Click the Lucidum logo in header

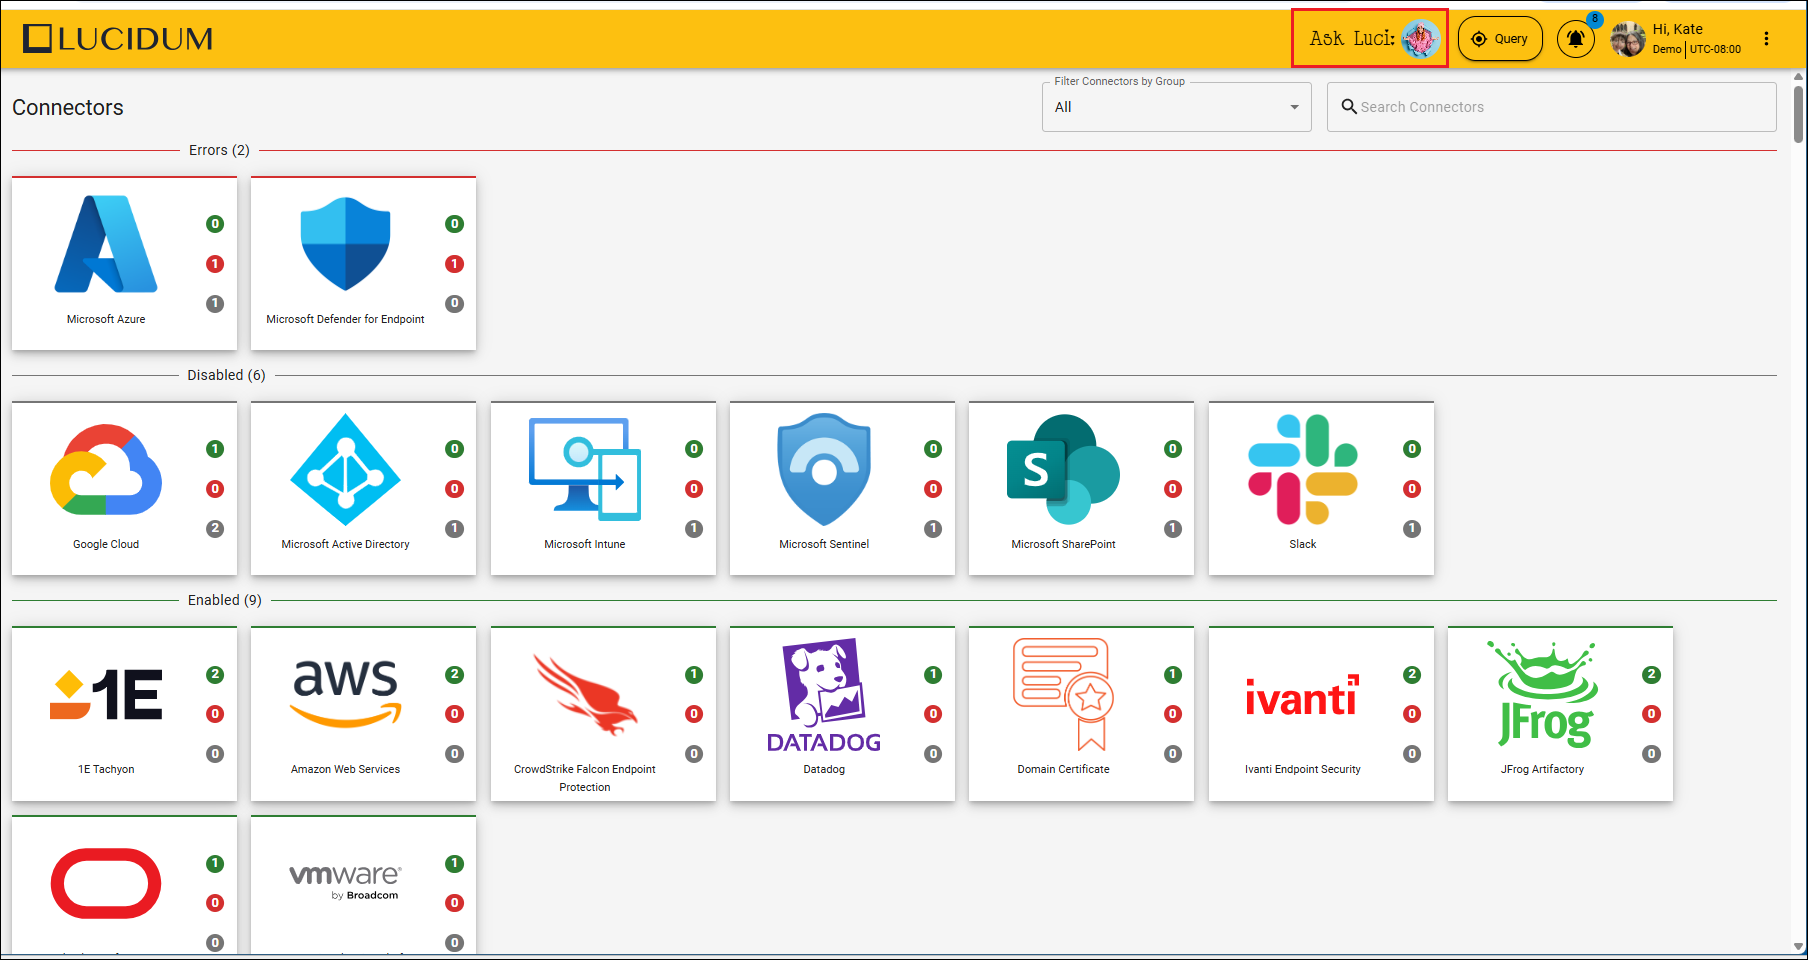click(118, 39)
